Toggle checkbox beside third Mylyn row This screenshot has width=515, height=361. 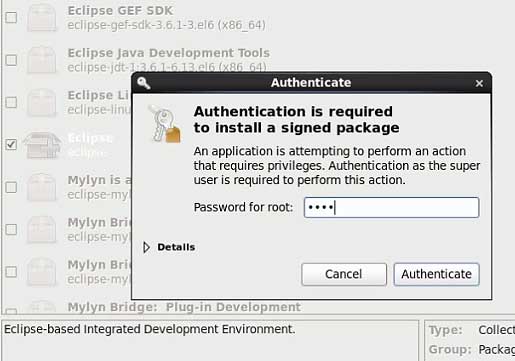pyautogui.click(x=11, y=272)
